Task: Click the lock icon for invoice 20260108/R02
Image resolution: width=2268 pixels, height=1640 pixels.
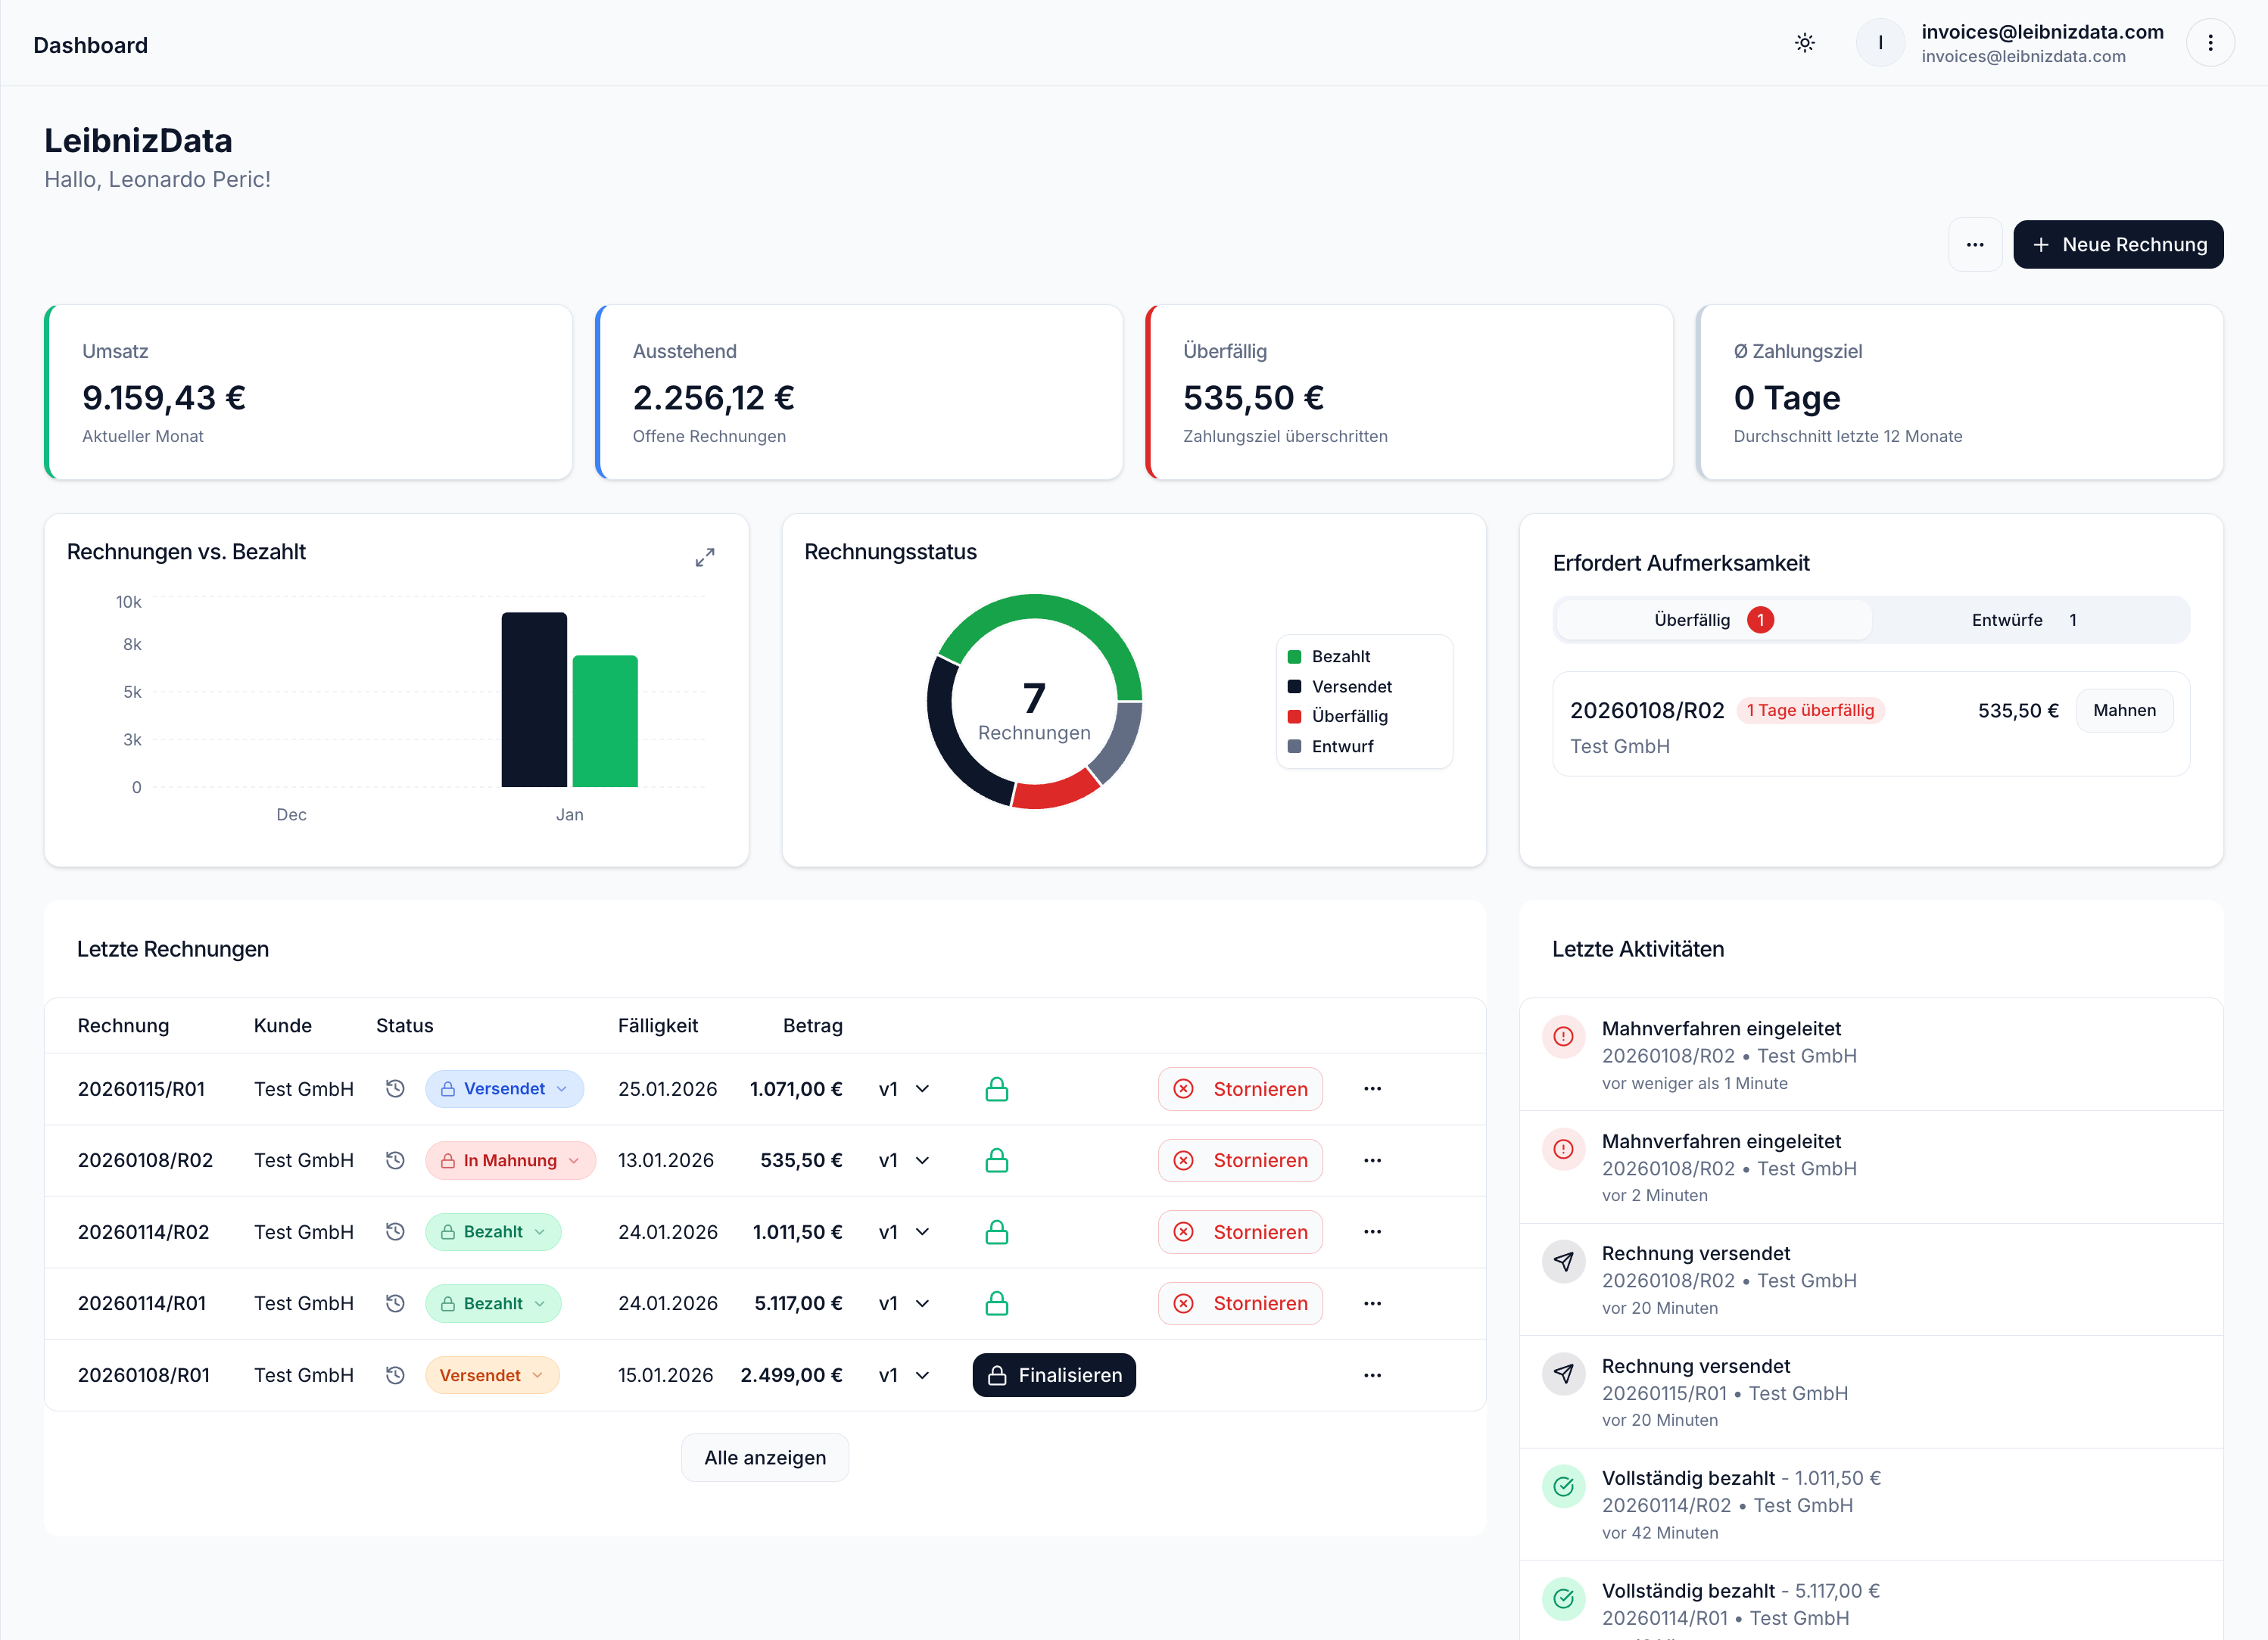Action: (997, 1160)
